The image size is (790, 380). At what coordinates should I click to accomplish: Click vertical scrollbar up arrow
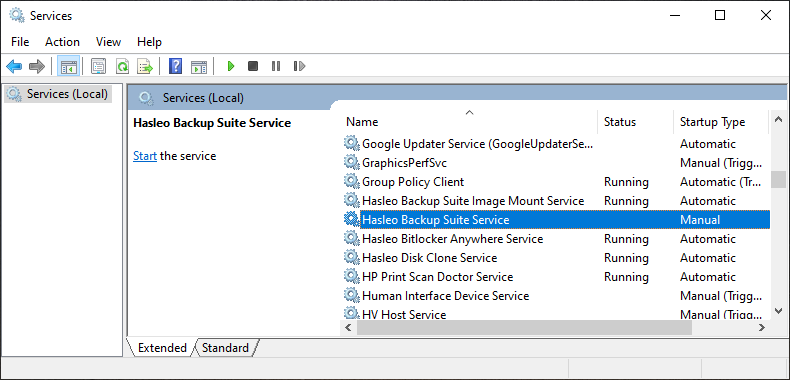click(x=778, y=120)
